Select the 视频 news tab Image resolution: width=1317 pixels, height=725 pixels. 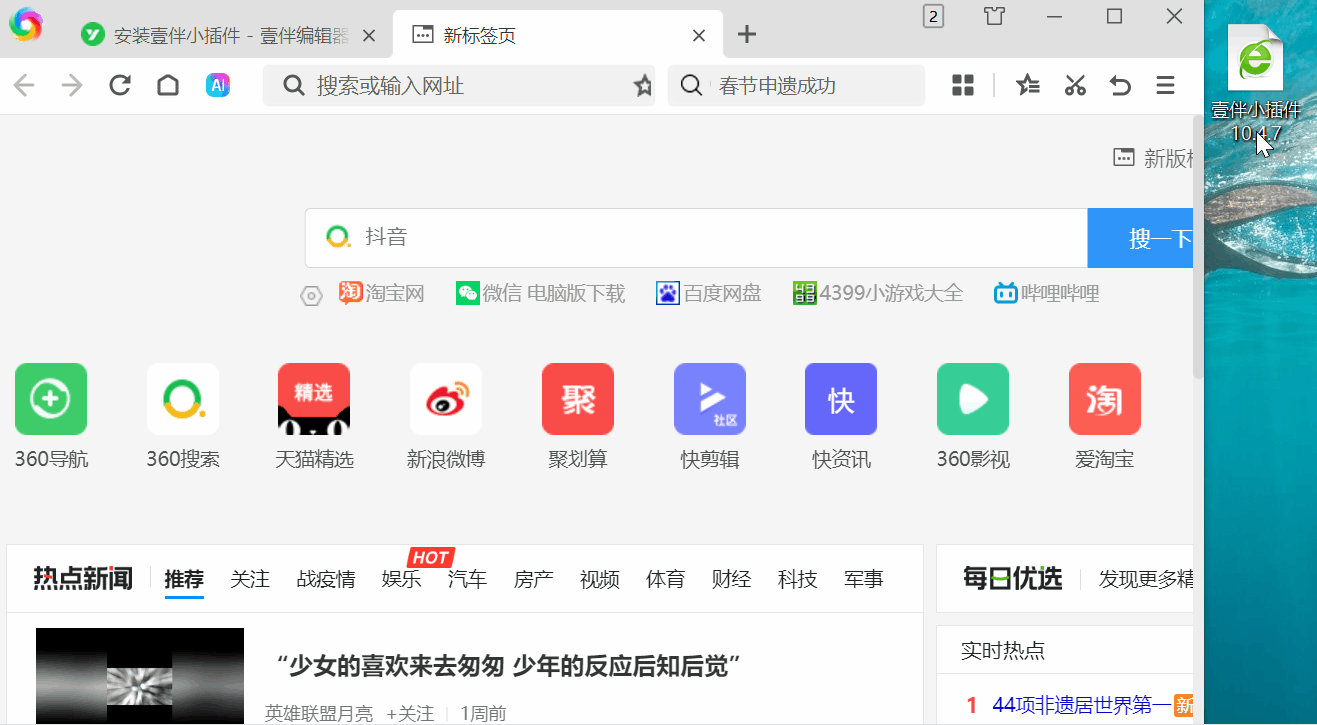pos(600,578)
